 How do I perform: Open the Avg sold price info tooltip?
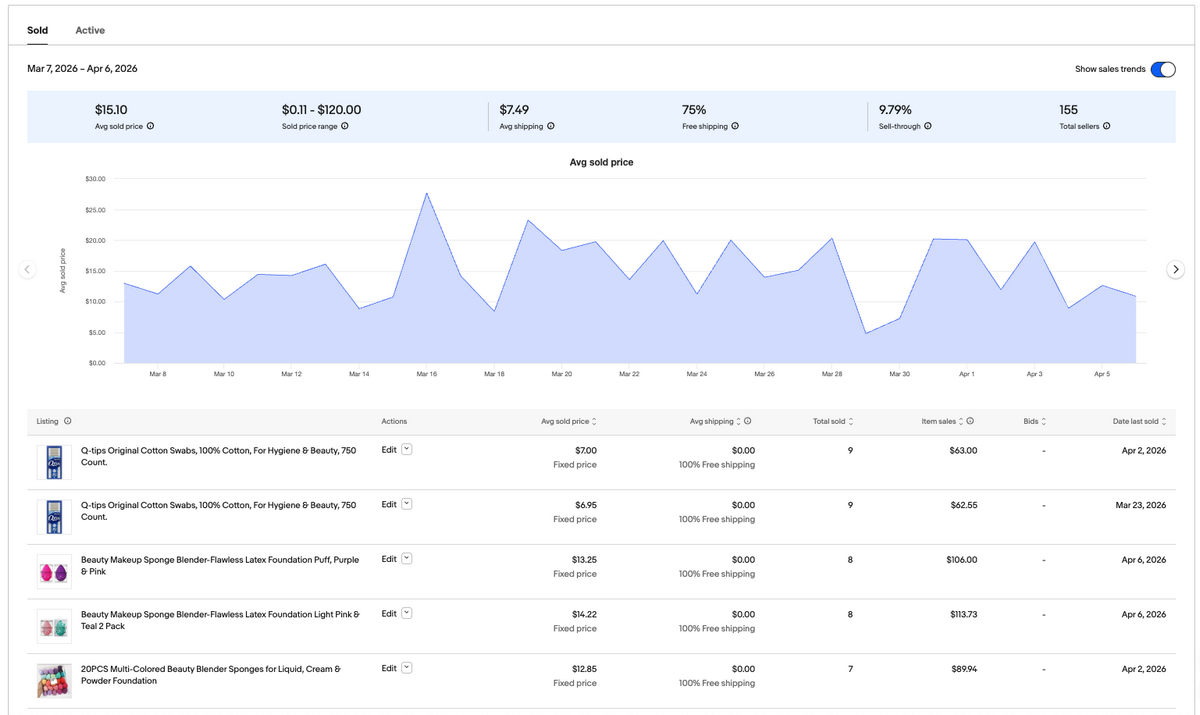[151, 126]
